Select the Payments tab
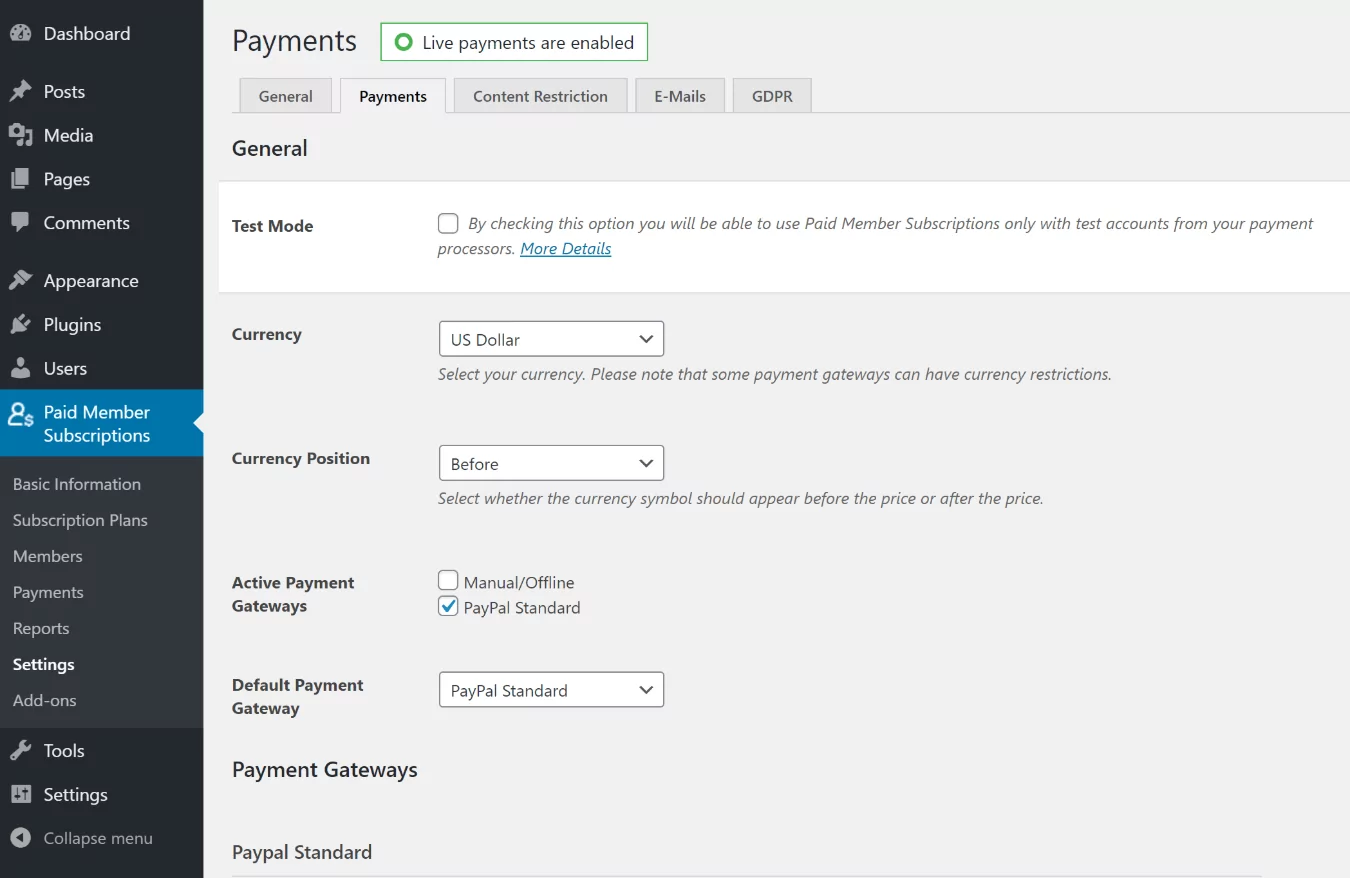Screen dimensions: 1350x878 (393, 96)
